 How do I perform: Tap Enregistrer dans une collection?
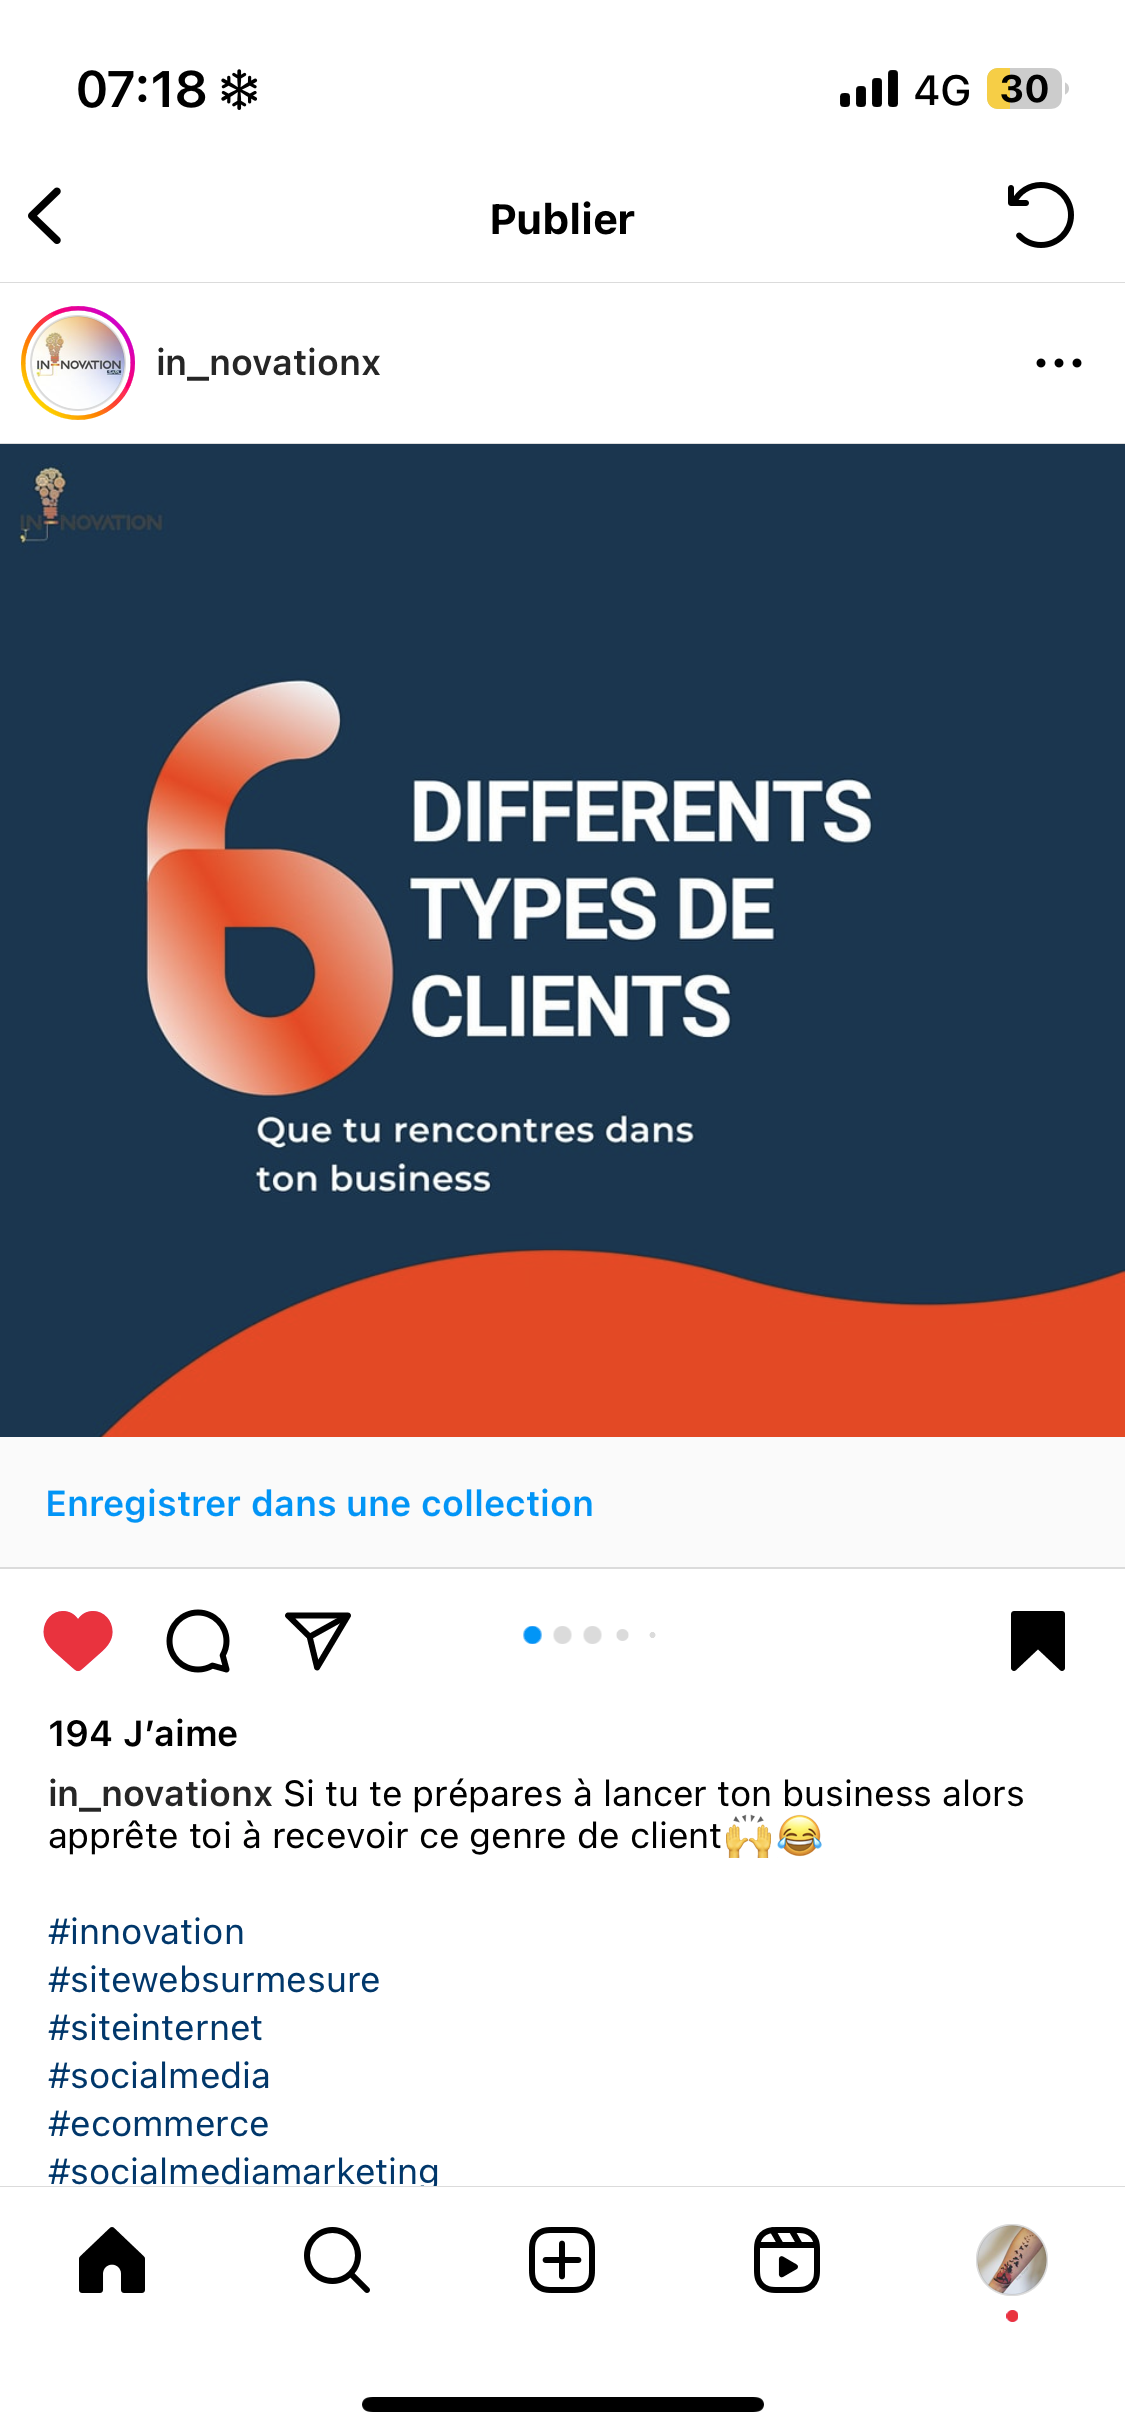coord(320,1504)
